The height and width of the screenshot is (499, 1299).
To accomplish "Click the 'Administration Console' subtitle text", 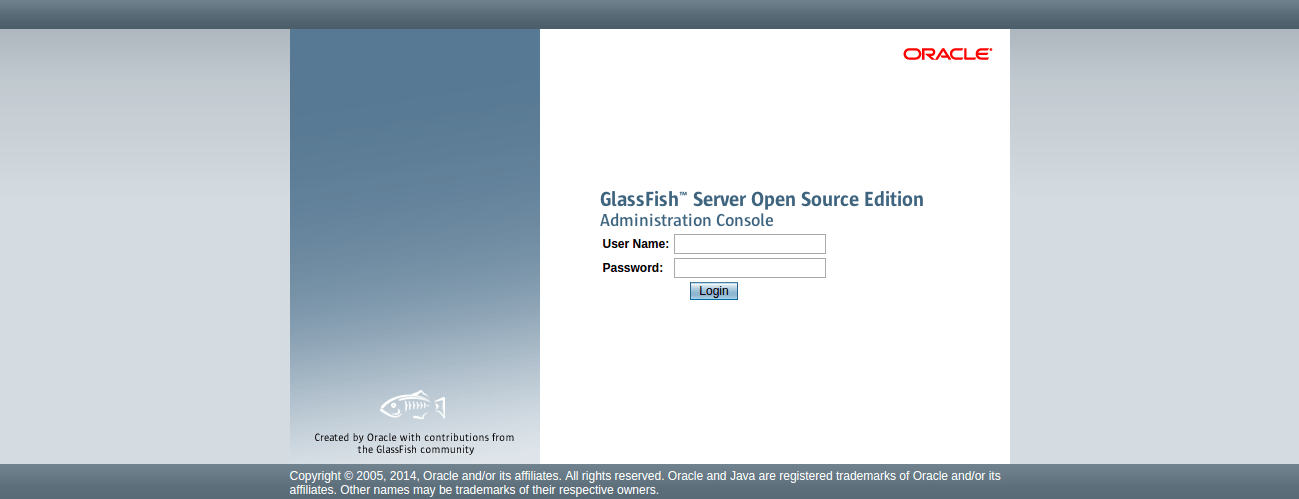I will [x=687, y=220].
